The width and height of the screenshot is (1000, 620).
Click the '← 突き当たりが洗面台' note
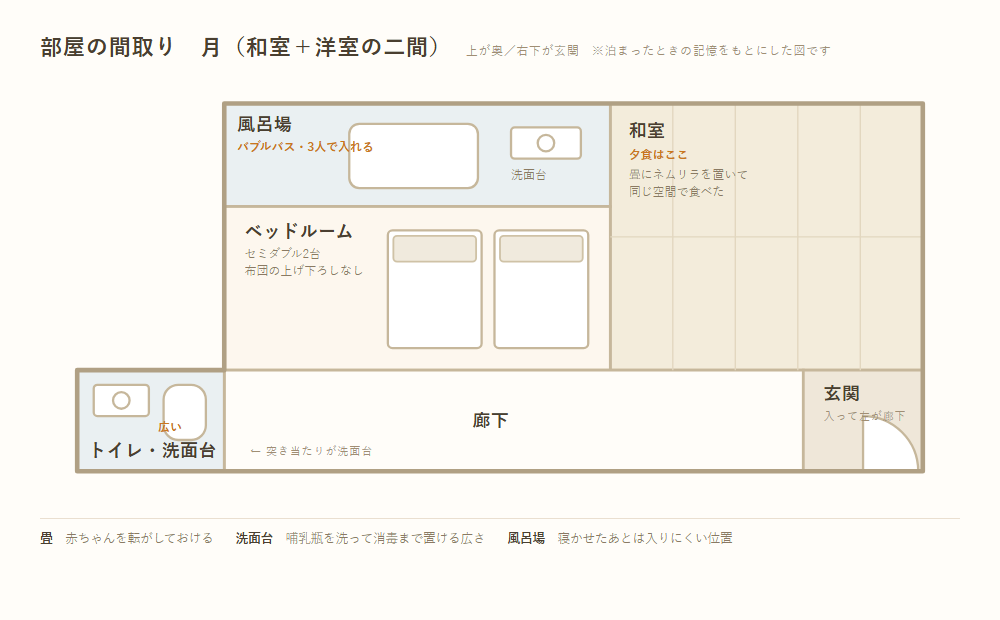(311, 451)
